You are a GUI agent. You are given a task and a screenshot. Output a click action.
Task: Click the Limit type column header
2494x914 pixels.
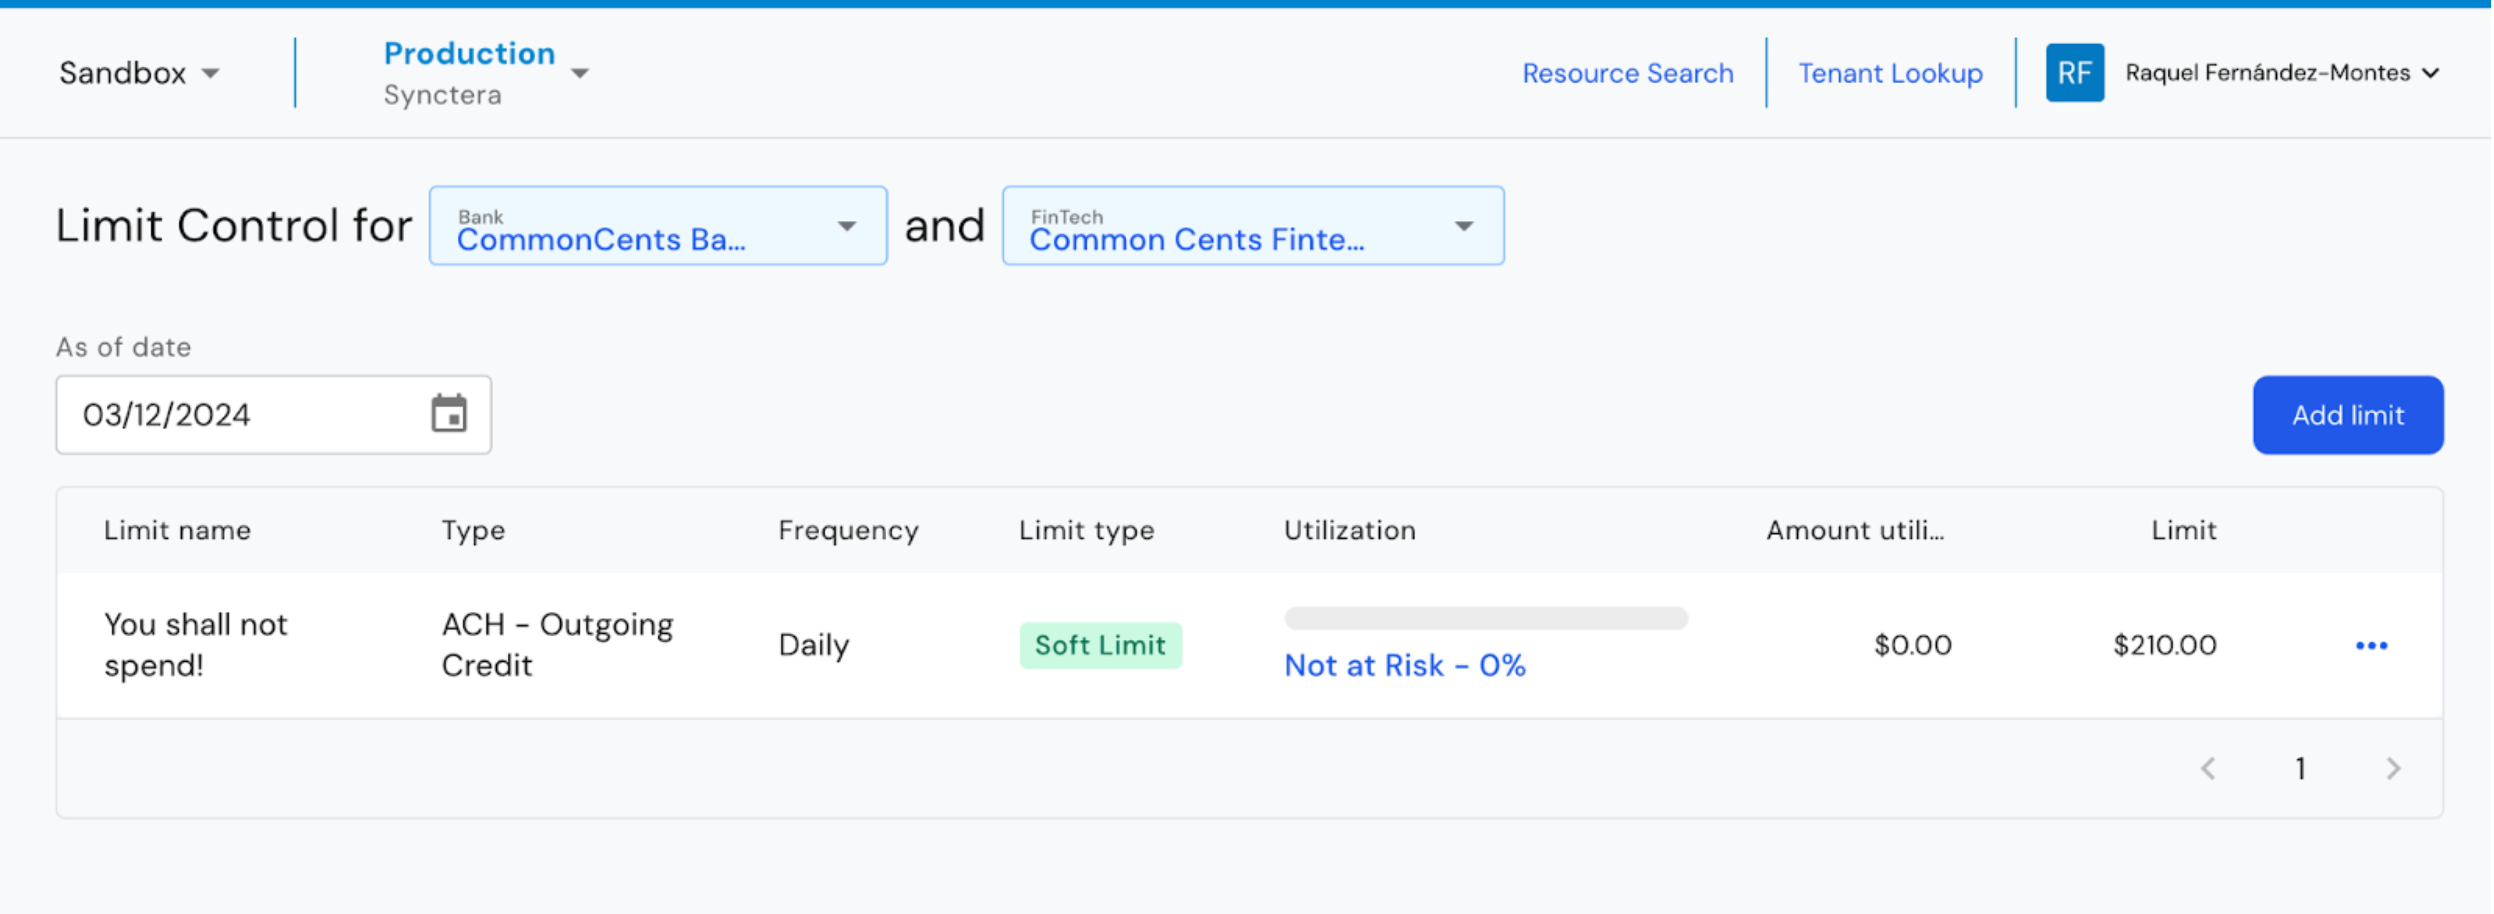(x=1086, y=531)
